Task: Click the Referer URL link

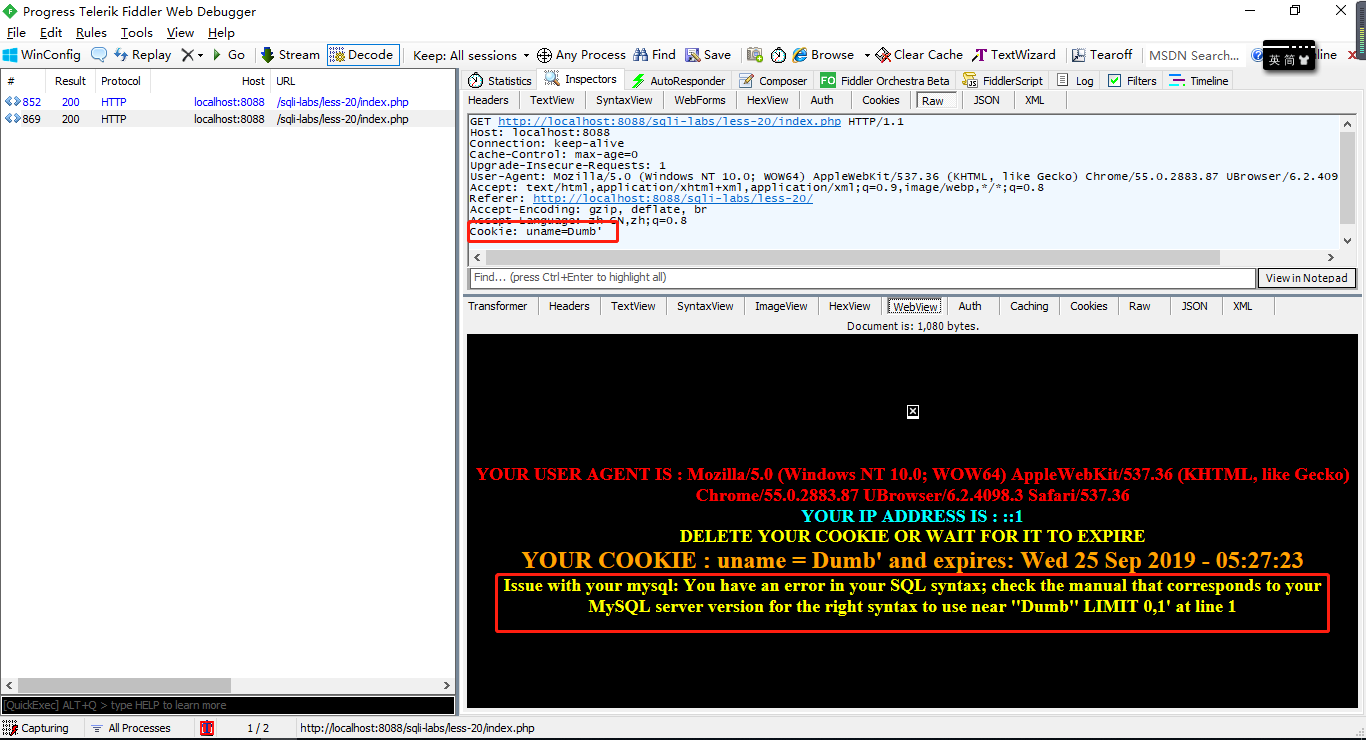Action: (672, 198)
